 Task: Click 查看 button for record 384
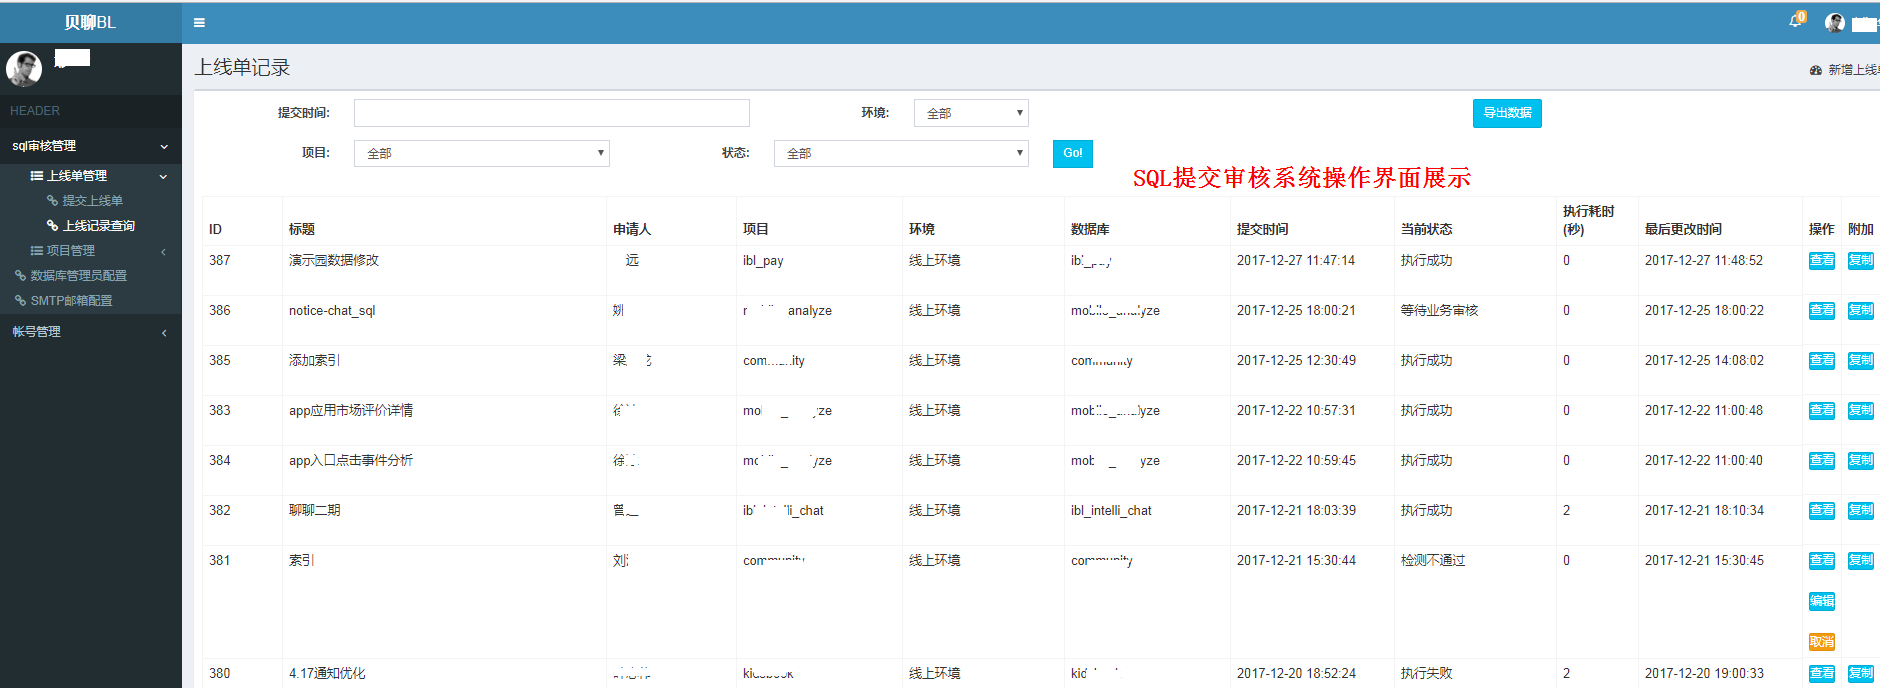1822,461
